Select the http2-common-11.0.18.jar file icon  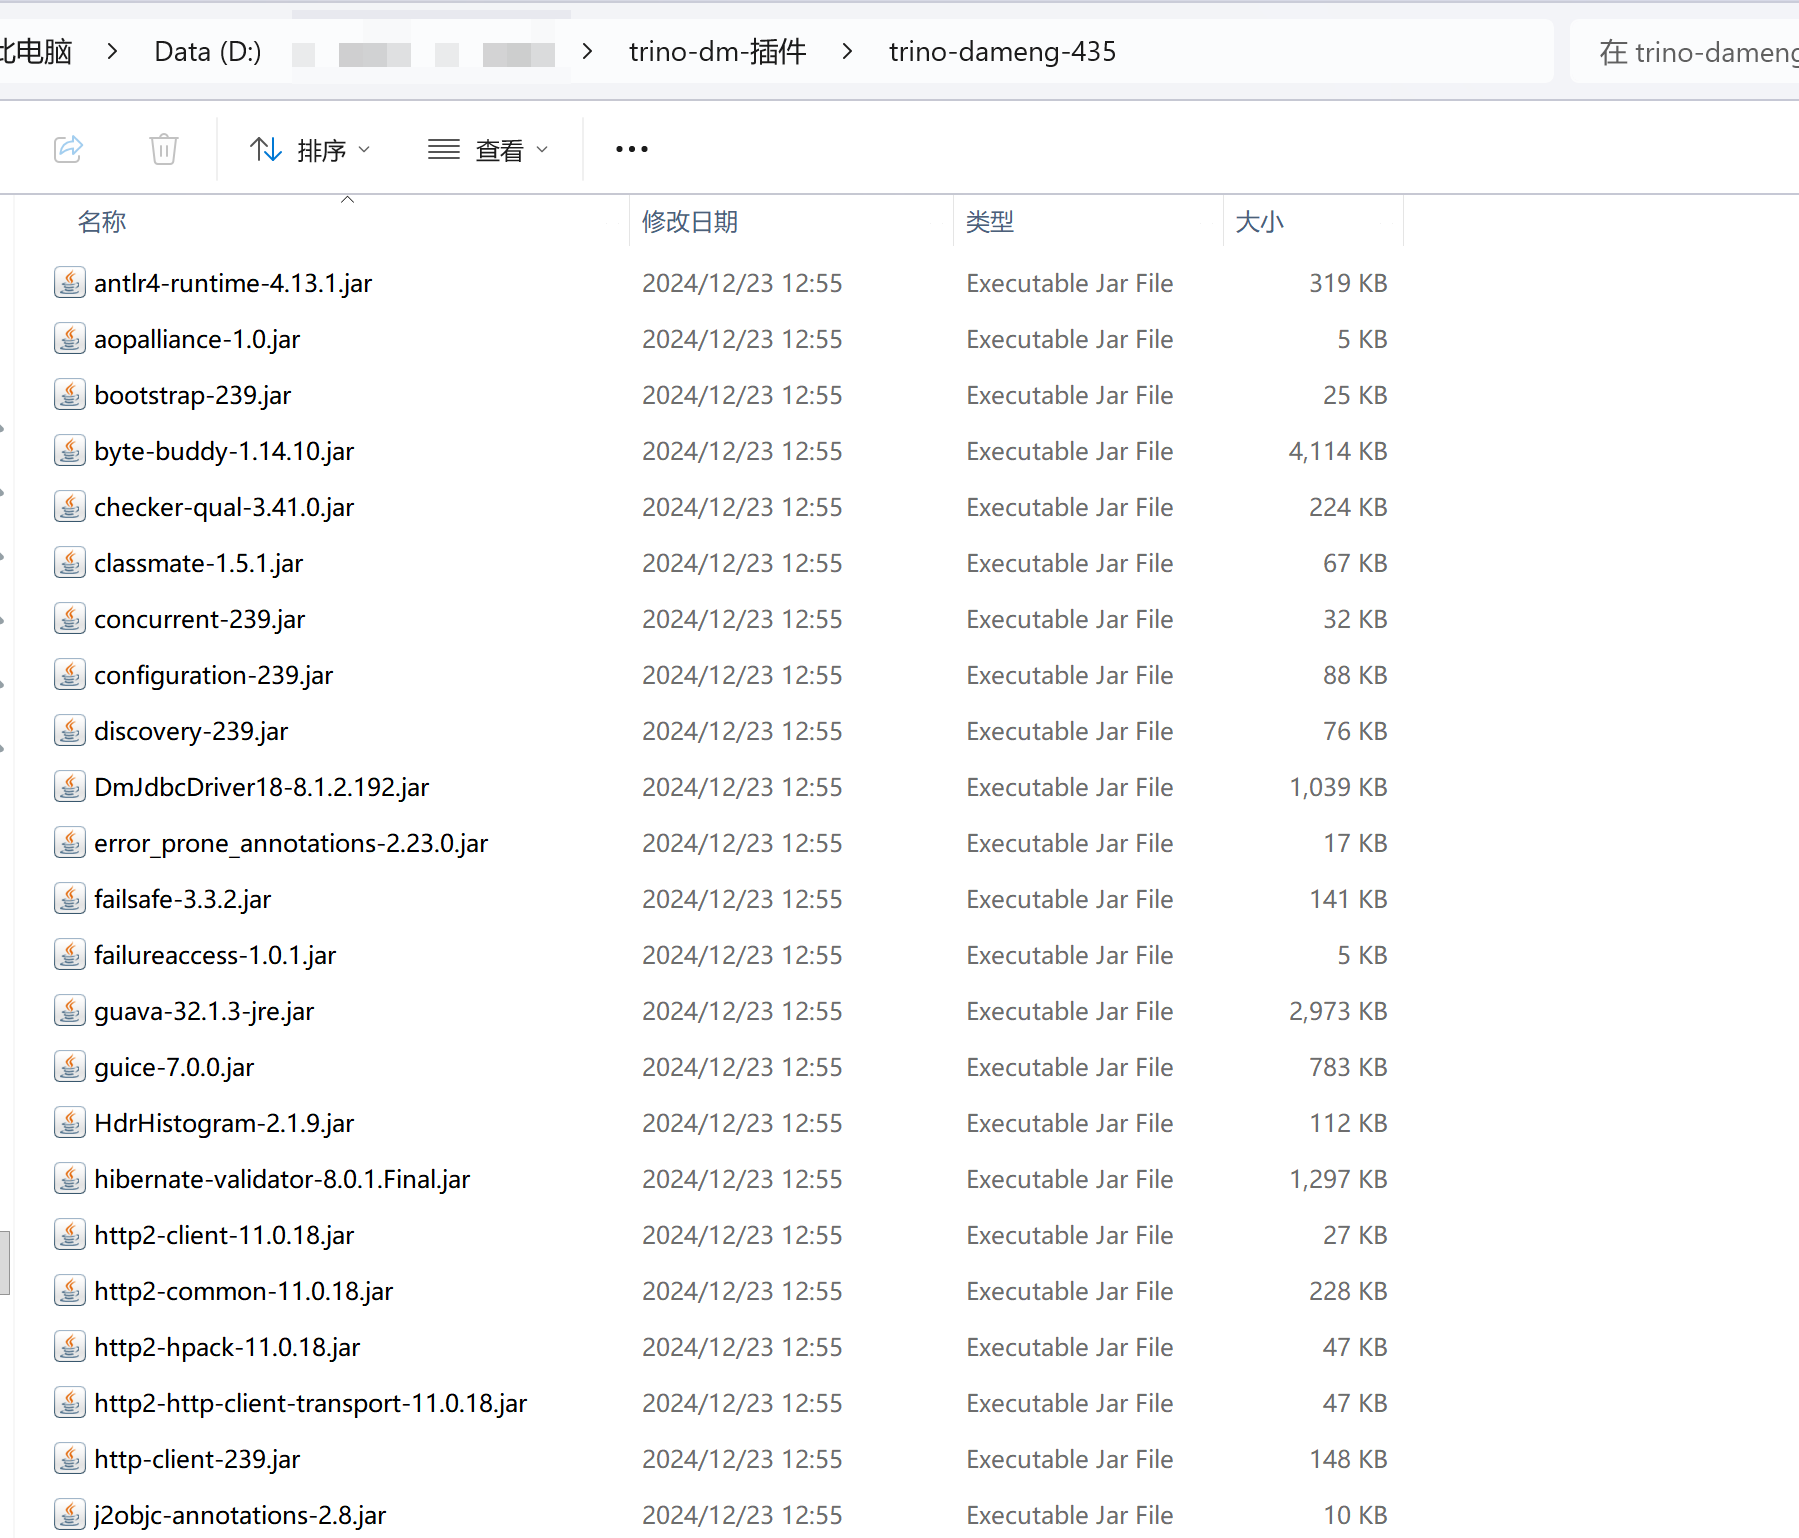69,1291
